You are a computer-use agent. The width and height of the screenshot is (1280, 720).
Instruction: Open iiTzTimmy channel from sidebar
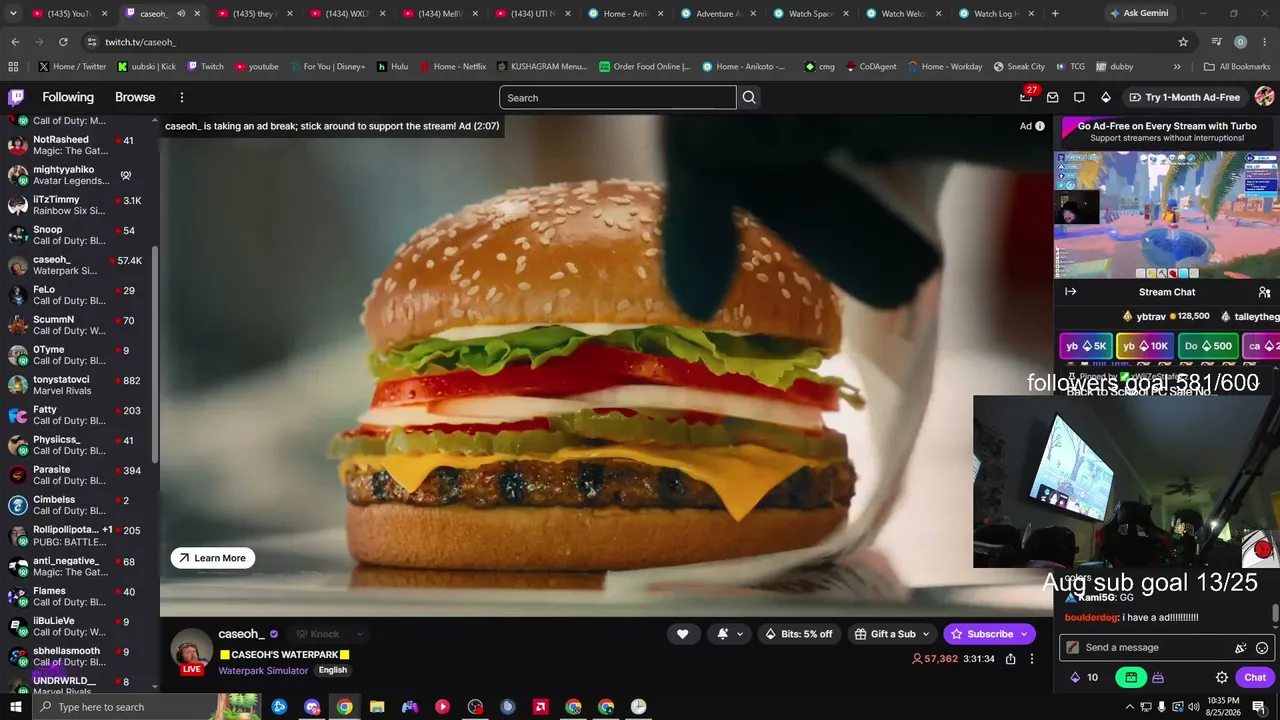[80, 205]
